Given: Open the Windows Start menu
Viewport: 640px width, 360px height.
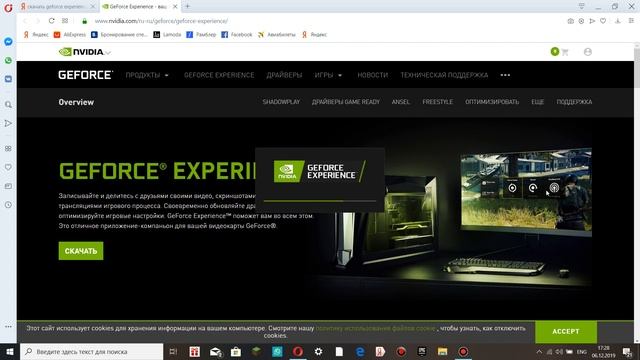Looking at the screenshot, I should point(10,351).
